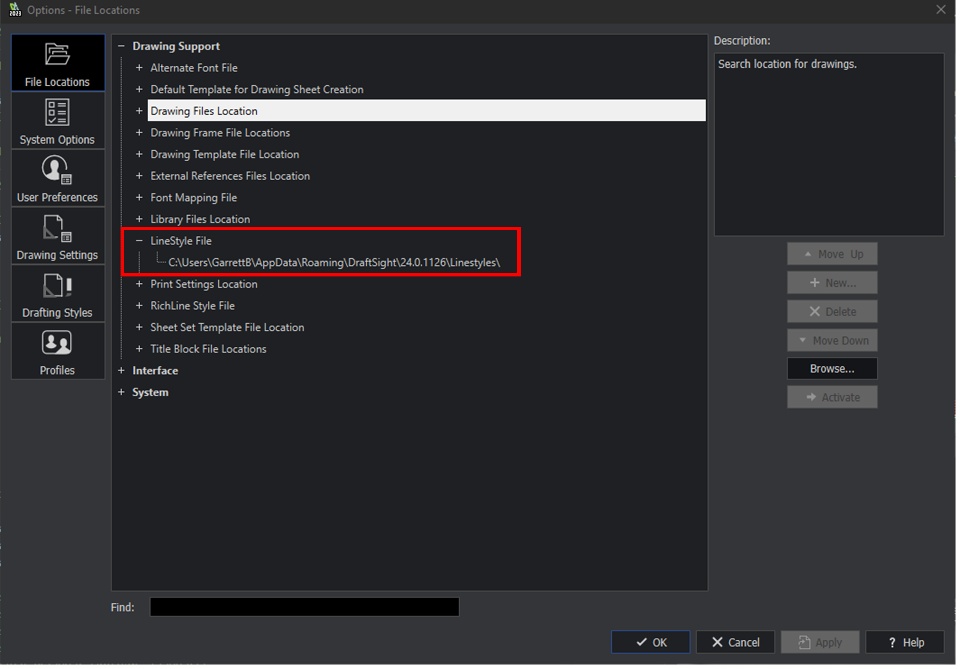Select the Font Mapping File label
Viewport: 960px width, 669px height.
[x=193, y=197]
